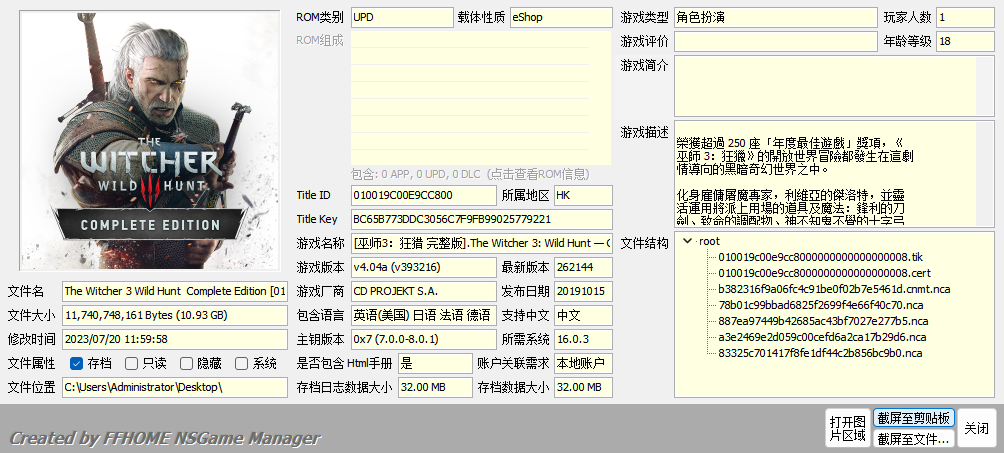Enable the 只读 checkbox

click(131, 363)
